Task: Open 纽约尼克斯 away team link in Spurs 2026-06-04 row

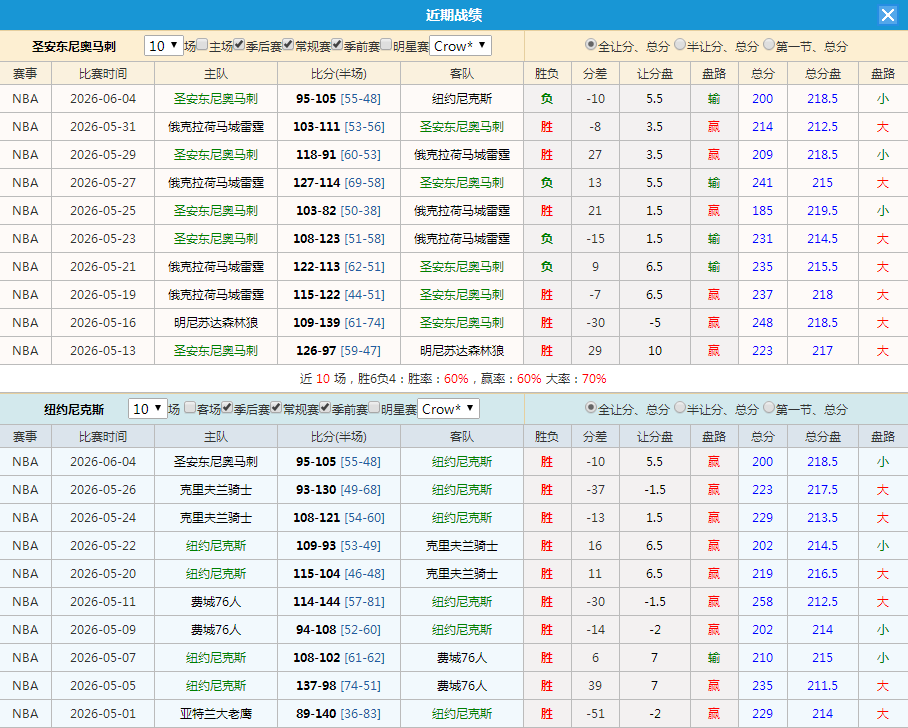Action: [462, 99]
